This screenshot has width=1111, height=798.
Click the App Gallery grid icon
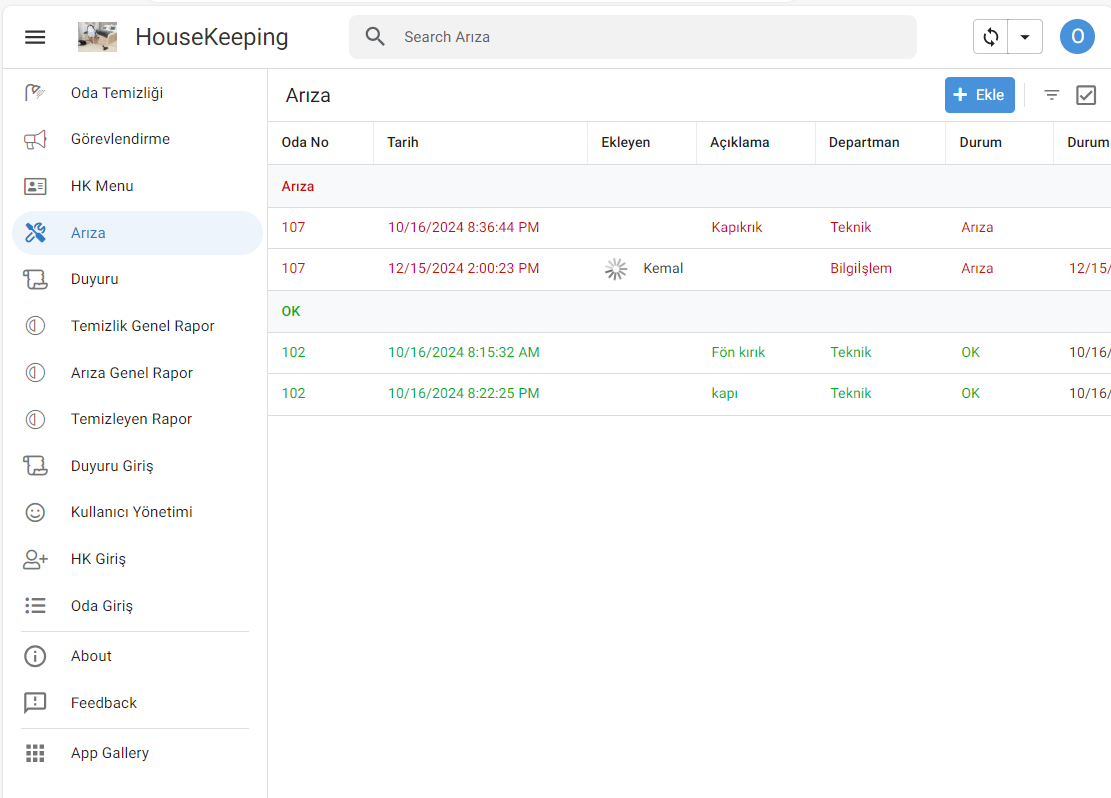coord(35,753)
